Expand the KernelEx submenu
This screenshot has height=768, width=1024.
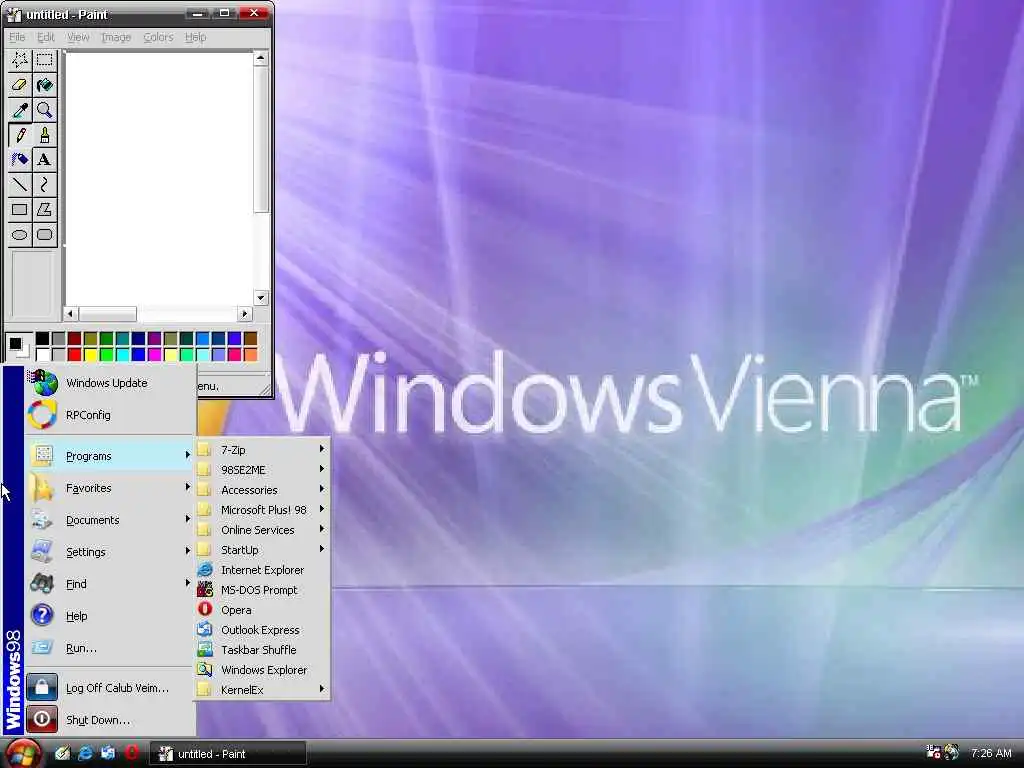(262, 690)
